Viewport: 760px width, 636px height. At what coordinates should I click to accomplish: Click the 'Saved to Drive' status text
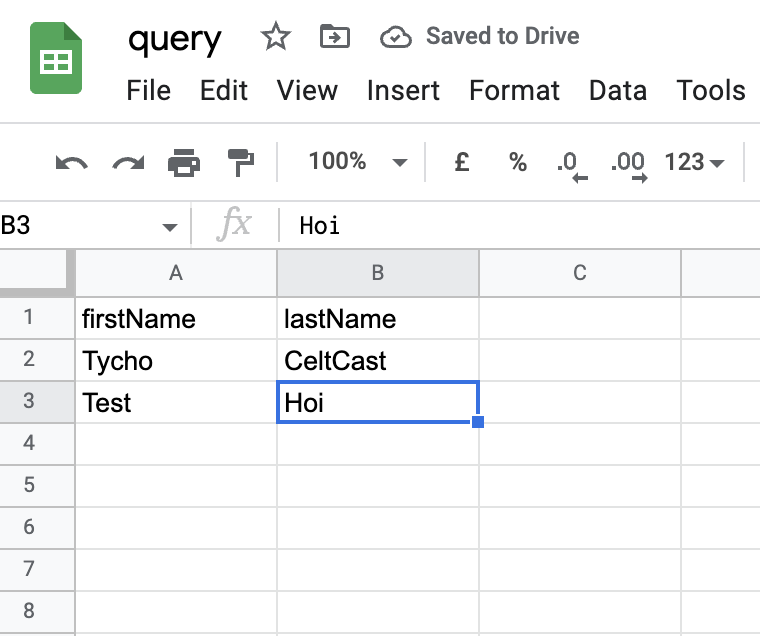coord(503,36)
